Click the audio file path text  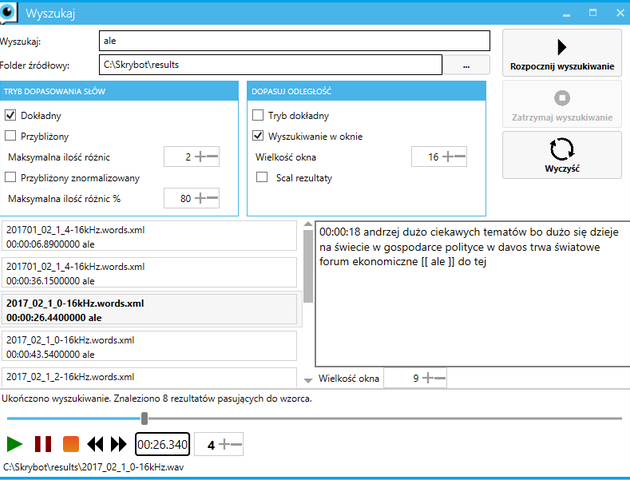(93, 467)
